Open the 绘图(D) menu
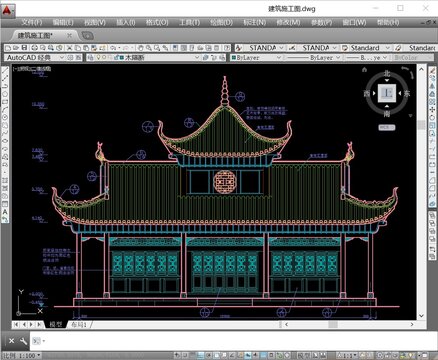Screen dimensions: 438x360 221,22
